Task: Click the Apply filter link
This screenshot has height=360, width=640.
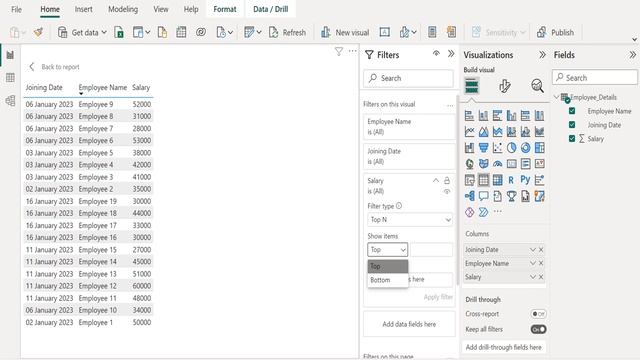Action: [x=438, y=297]
